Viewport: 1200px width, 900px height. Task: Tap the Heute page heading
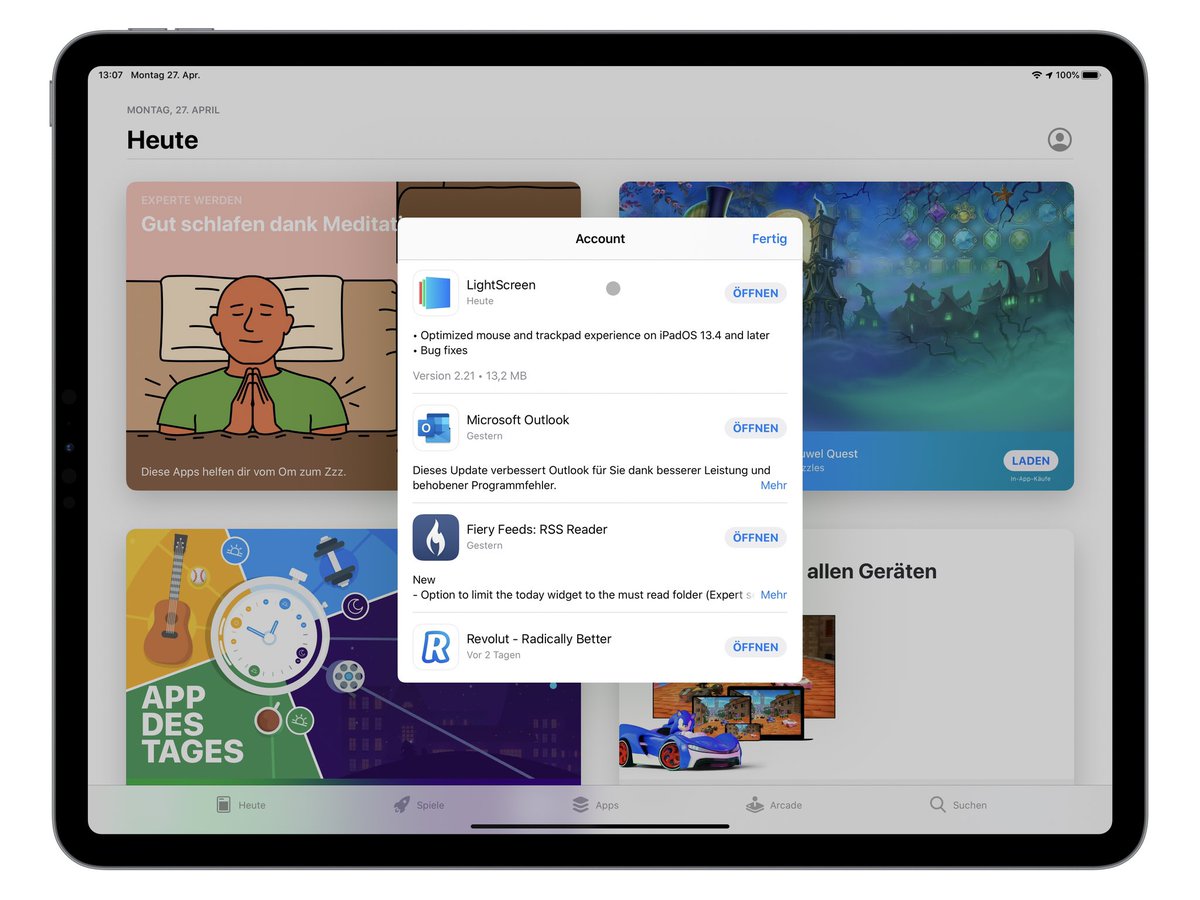(x=162, y=140)
